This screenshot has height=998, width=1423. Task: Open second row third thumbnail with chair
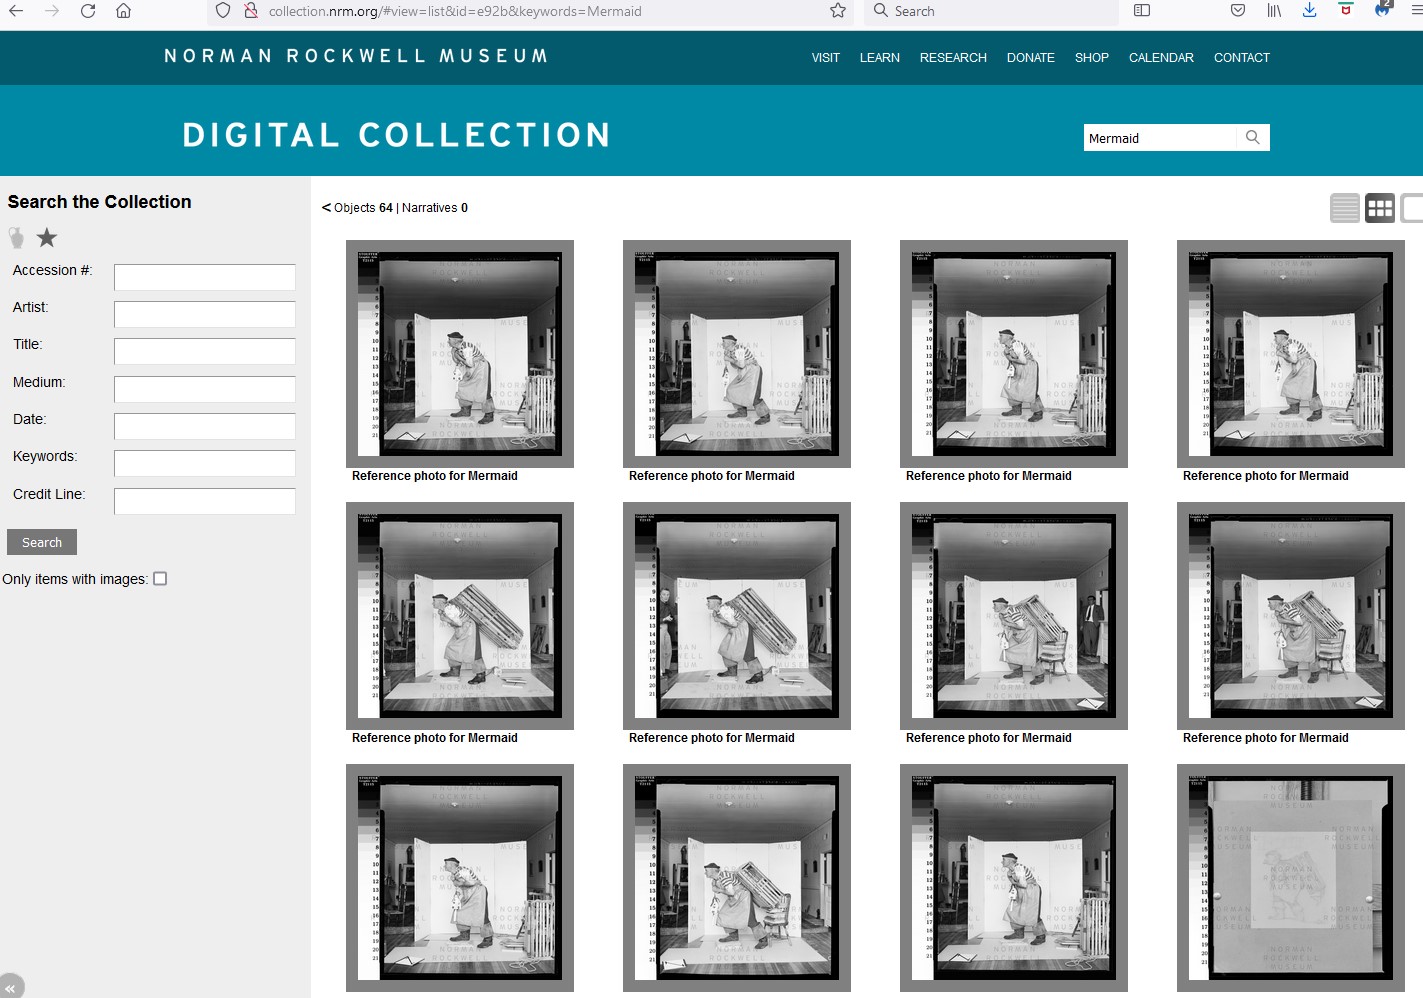(1014, 616)
